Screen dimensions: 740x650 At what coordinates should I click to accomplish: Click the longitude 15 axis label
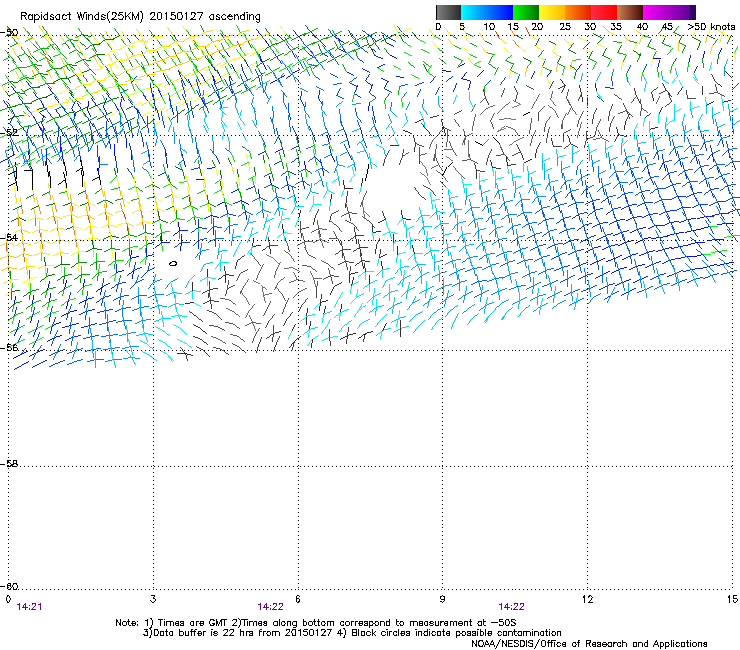tap(732, 599)
